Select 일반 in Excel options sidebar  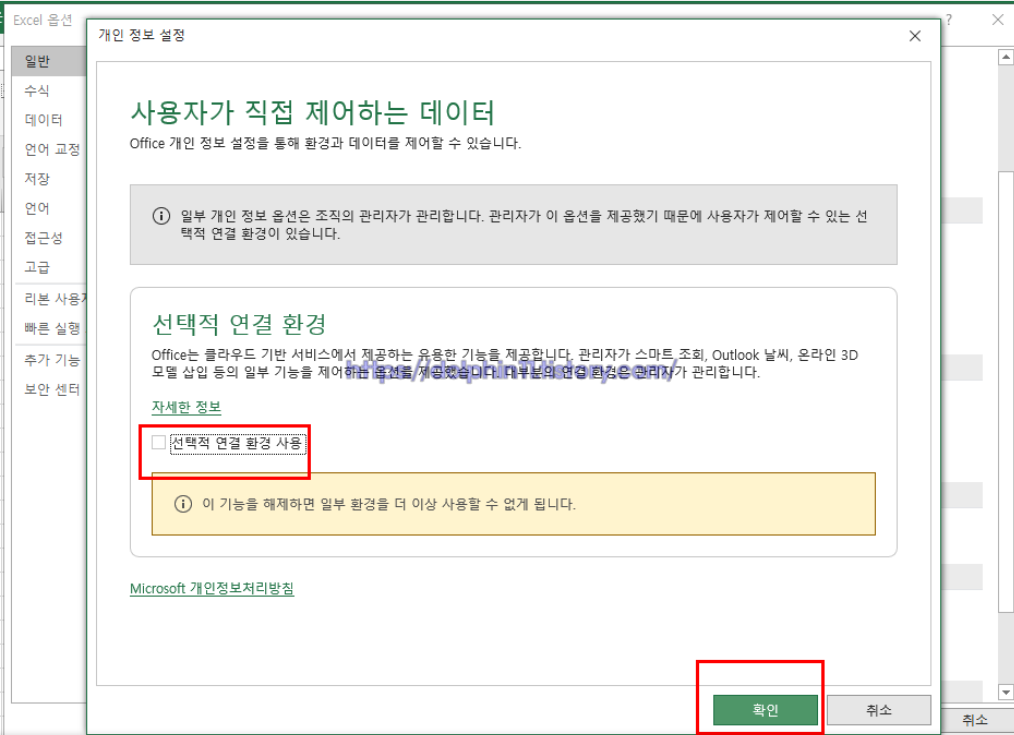(x=49, y=61)
